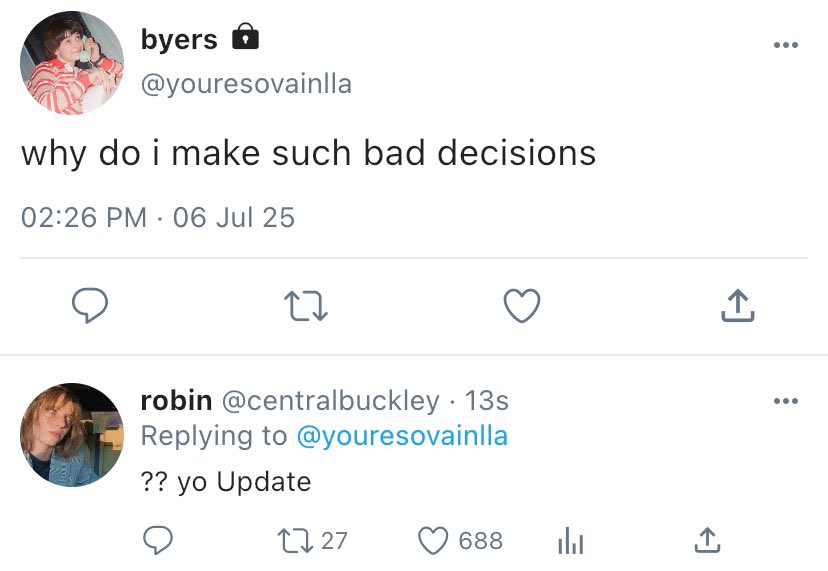Viewport: 828px width, 571px height.
Task: Retweet the bad decisions tweet
Action: coord(306,306)
